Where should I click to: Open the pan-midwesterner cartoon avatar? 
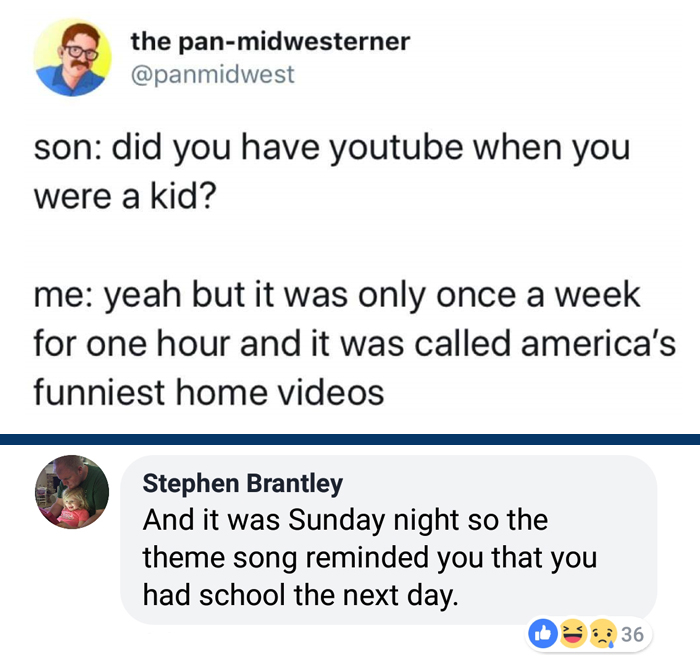click(72, 57)
